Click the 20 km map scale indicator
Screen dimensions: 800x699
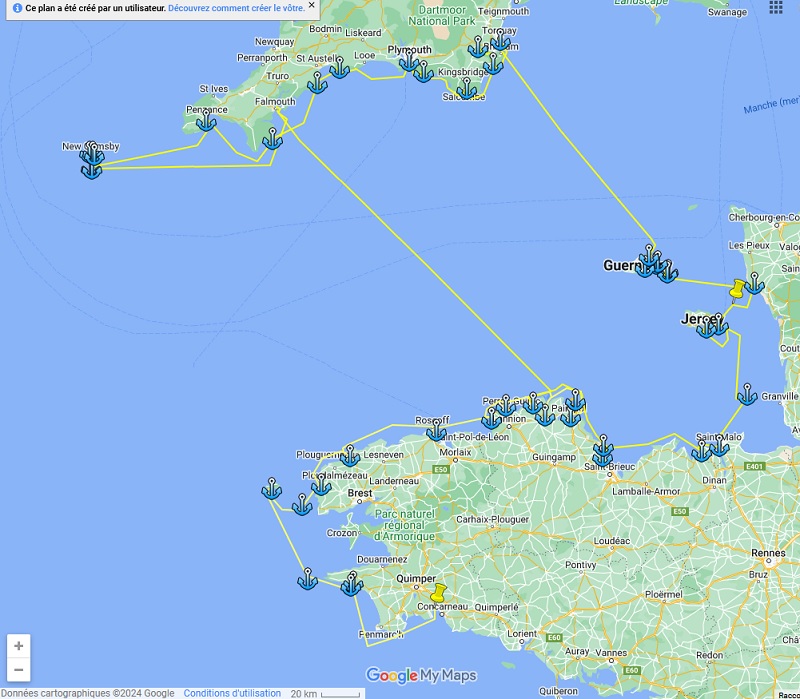coord(325,693)
